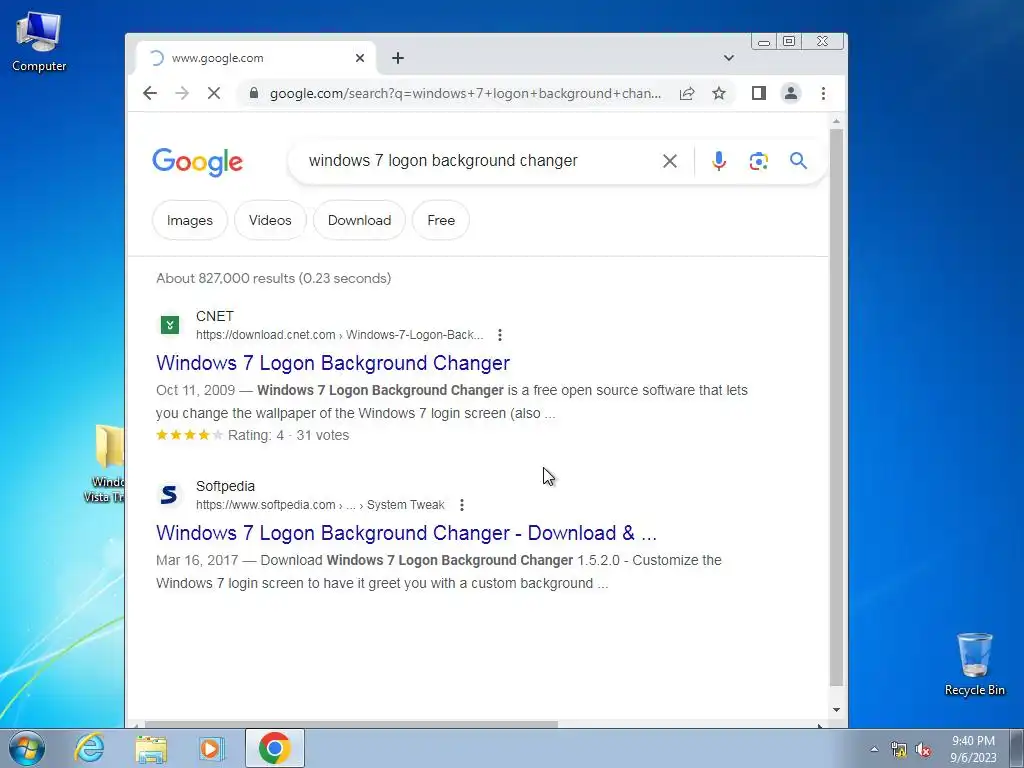The height and width of the screenshot is (768, 1024).
Task: Go to Google home via the logo
Action: click(197, 162)
